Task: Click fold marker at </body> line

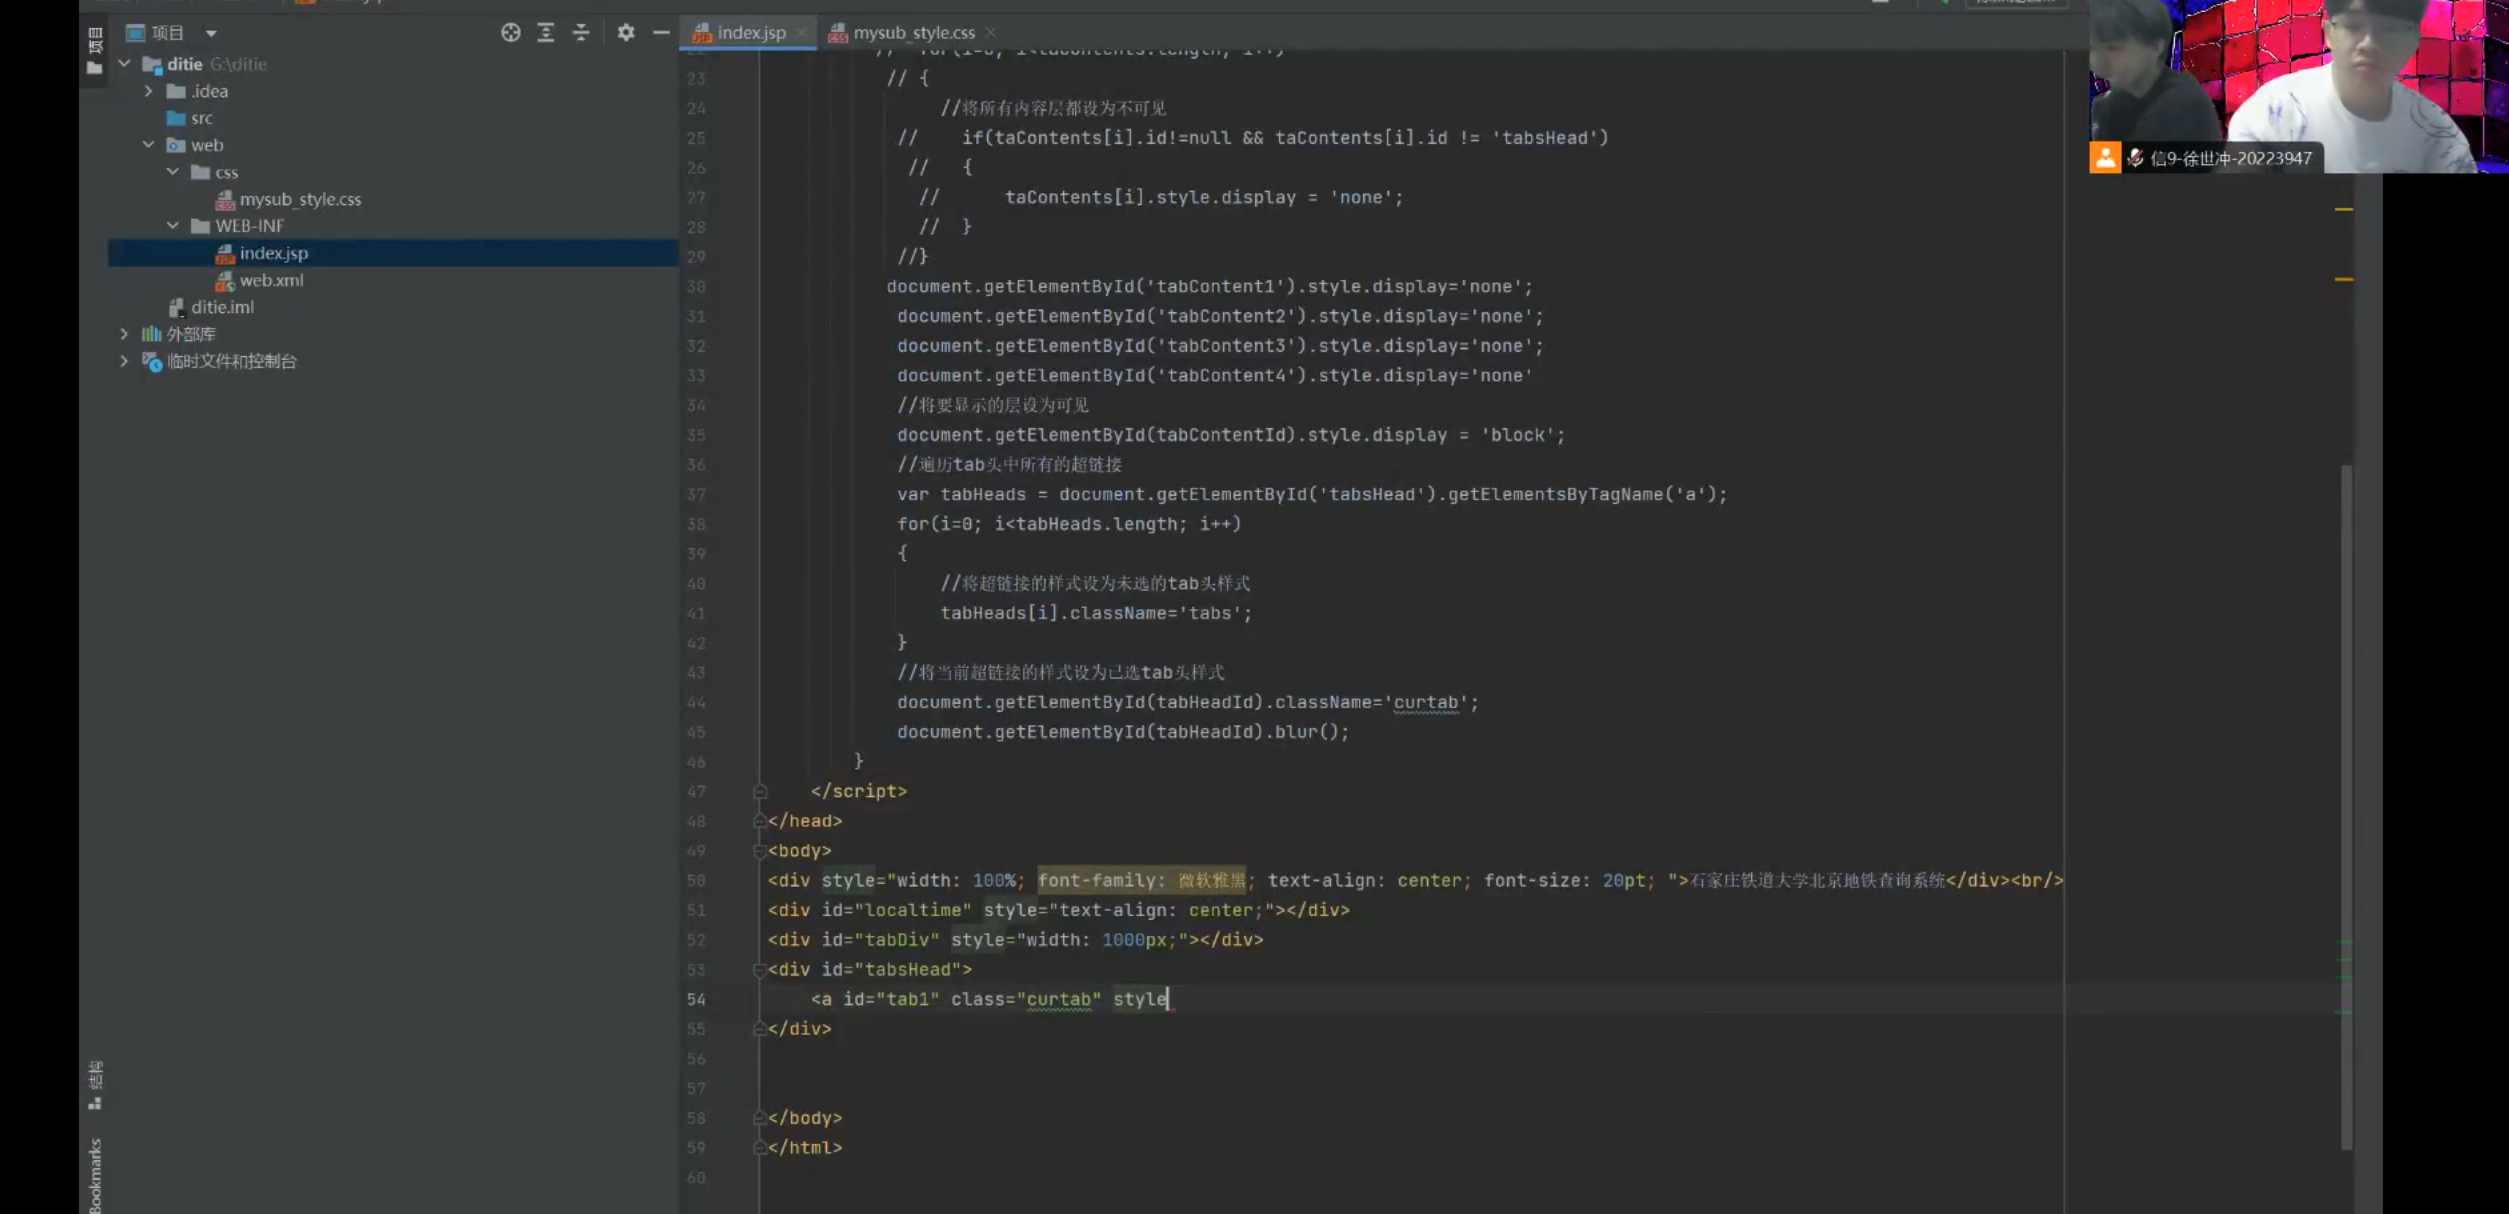Action: point(760,1118)
